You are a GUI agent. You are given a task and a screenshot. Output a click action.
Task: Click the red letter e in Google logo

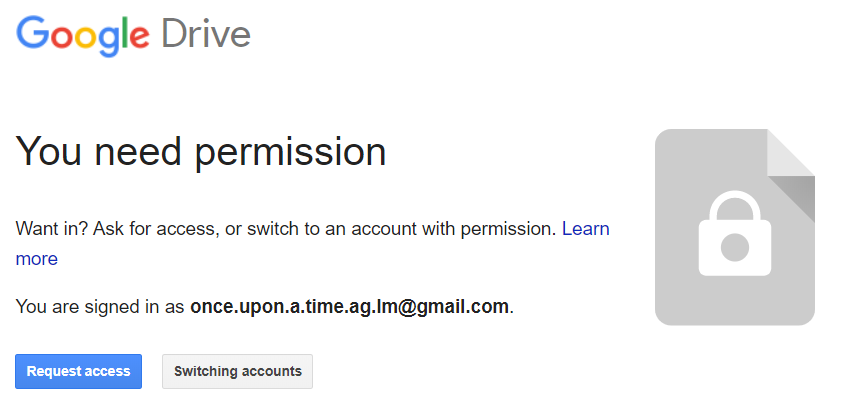(x=139, y=38)
